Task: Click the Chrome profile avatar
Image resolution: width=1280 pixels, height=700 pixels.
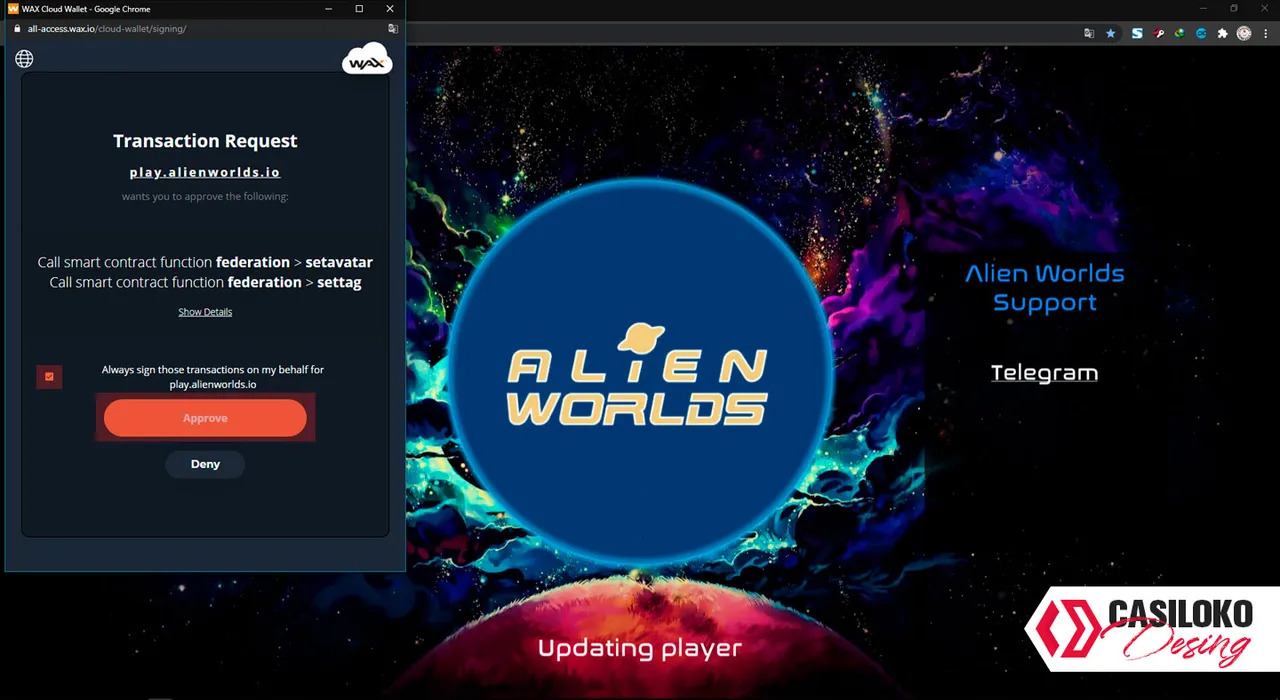Action: pyautogui.click(x=1244, y=33)
